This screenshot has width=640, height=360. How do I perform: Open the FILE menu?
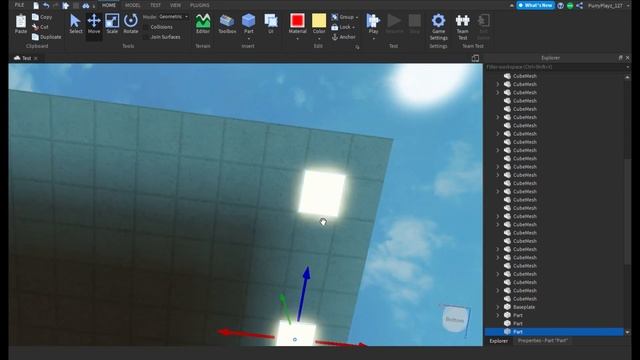point(19,5)
